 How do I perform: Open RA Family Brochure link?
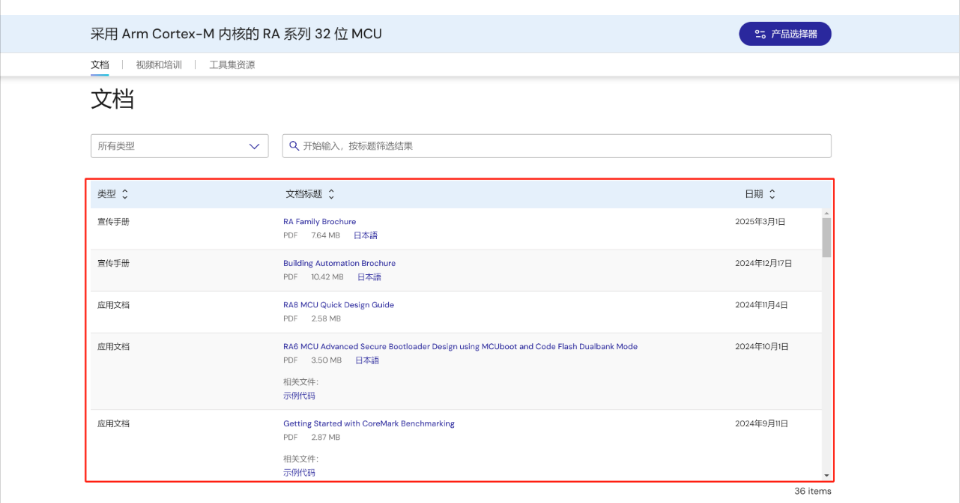[x=320, y=222]
